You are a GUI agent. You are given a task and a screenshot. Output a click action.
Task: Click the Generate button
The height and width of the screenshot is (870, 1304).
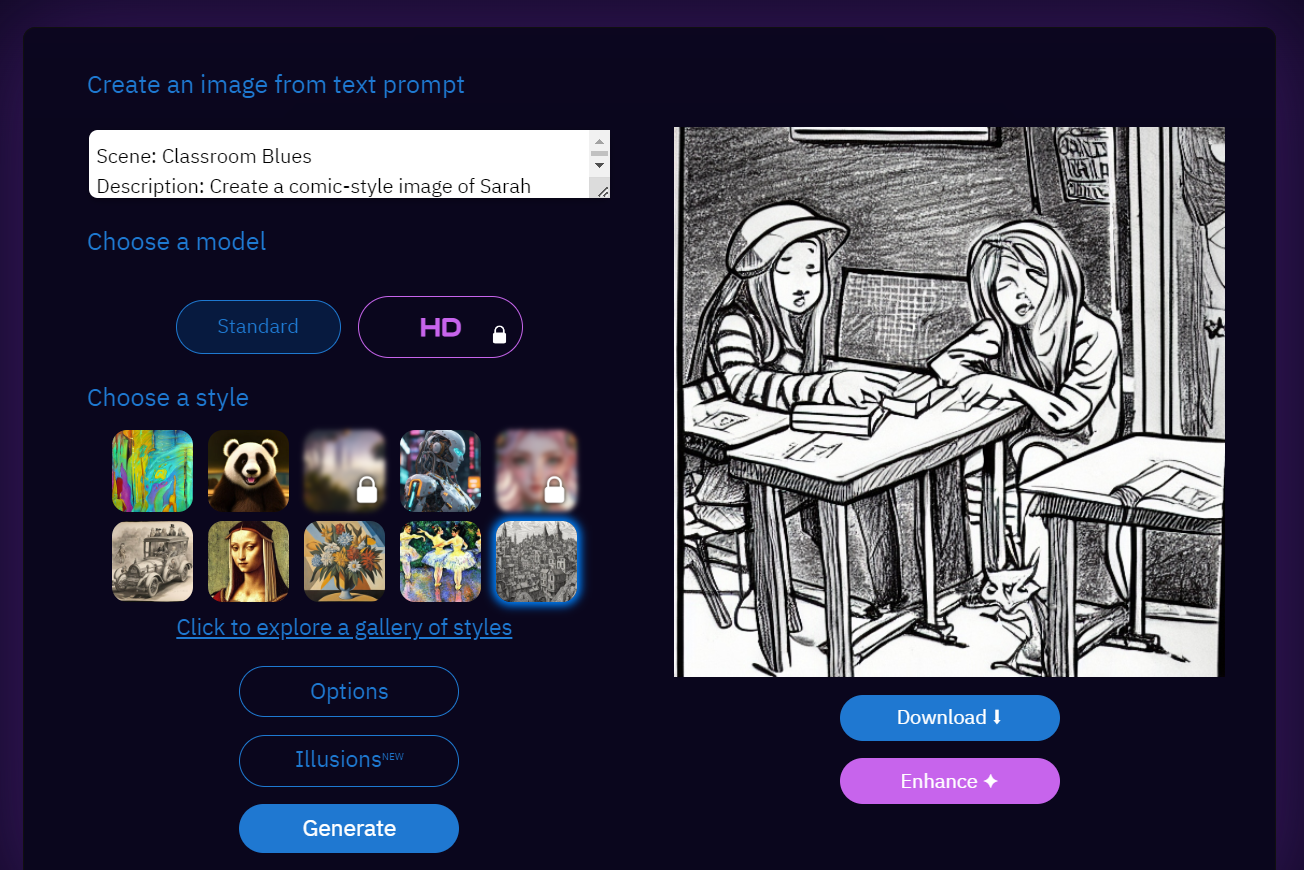pos(349,828)
